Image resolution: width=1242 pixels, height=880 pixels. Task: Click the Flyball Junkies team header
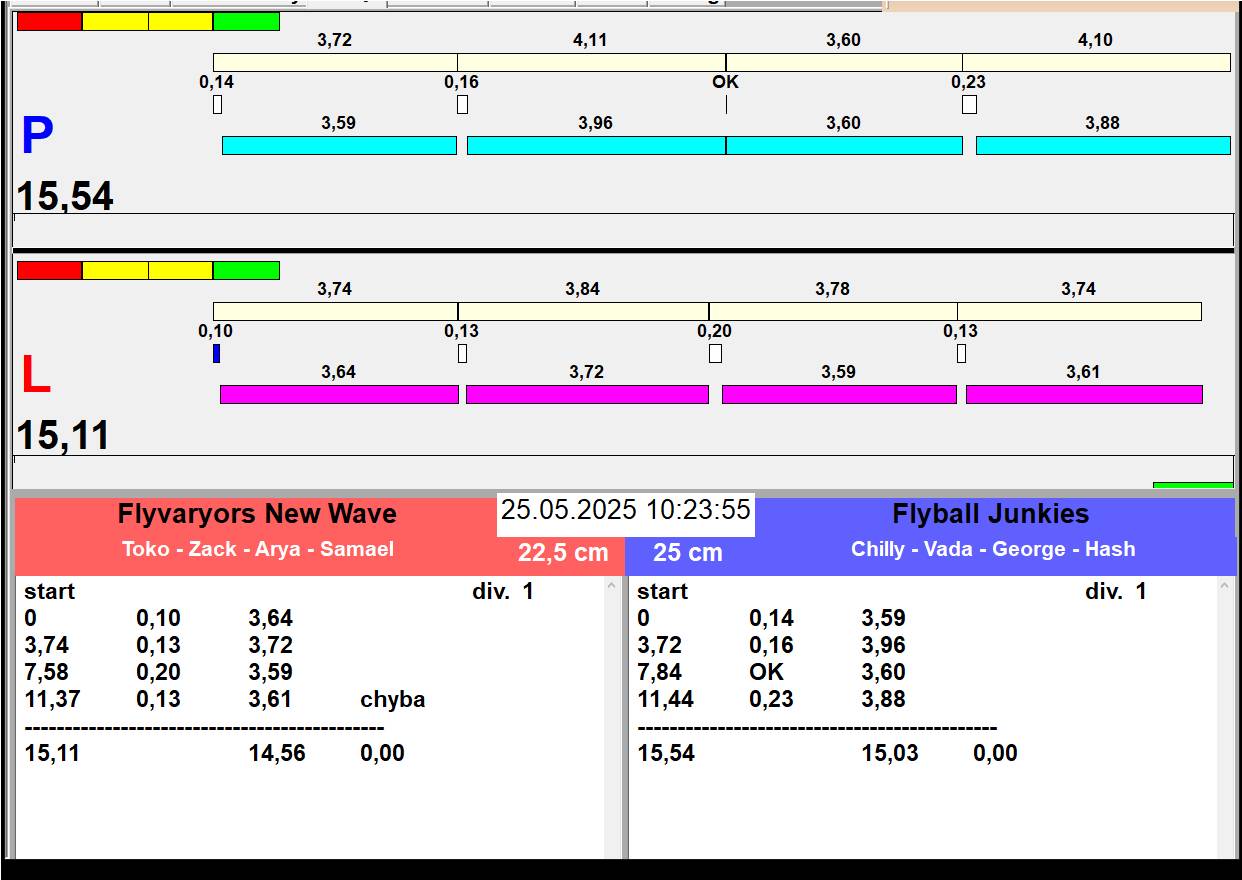[990, 514]
